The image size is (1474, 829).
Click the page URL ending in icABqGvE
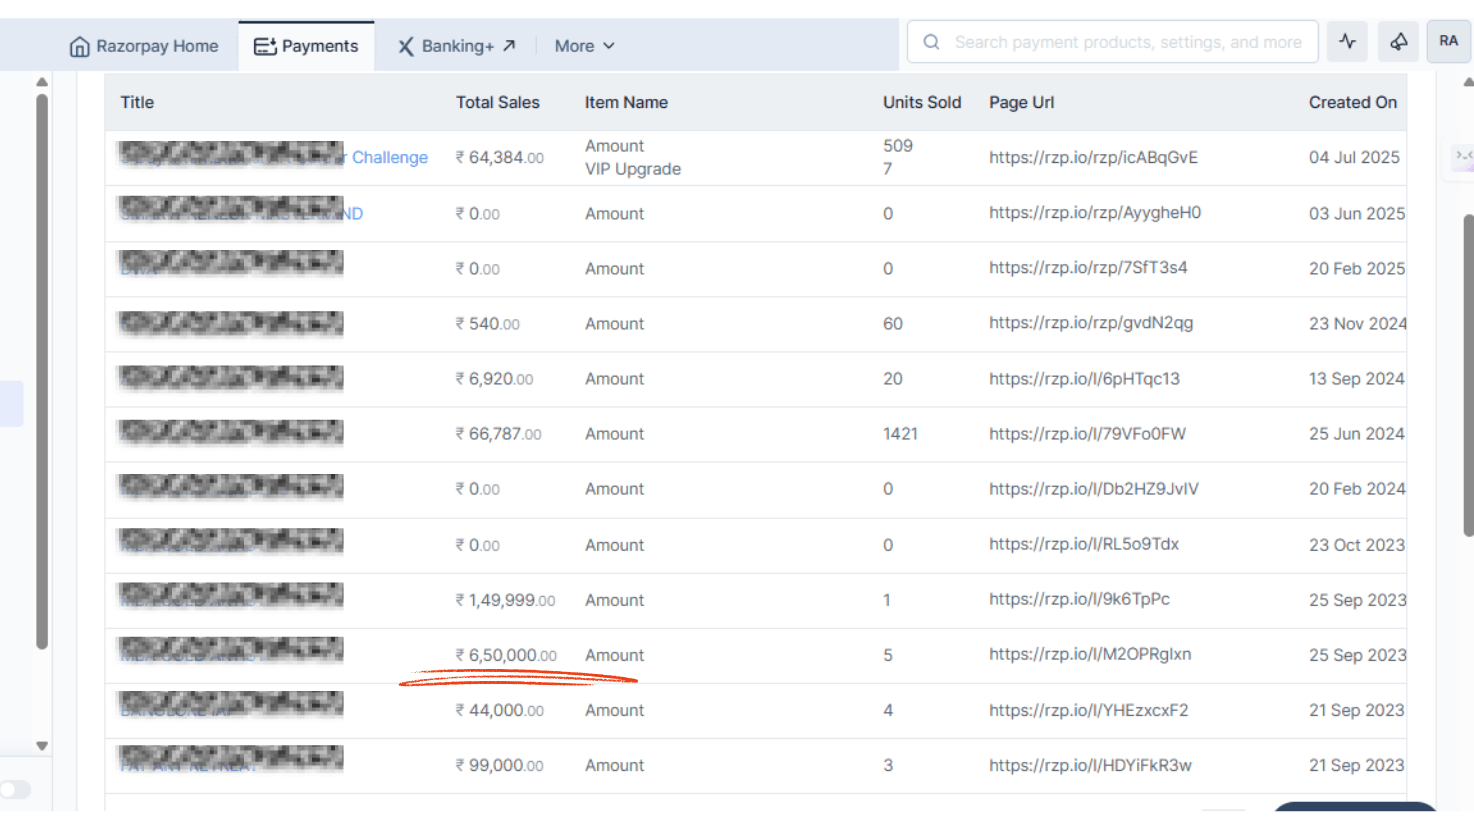coord(1093,157)
